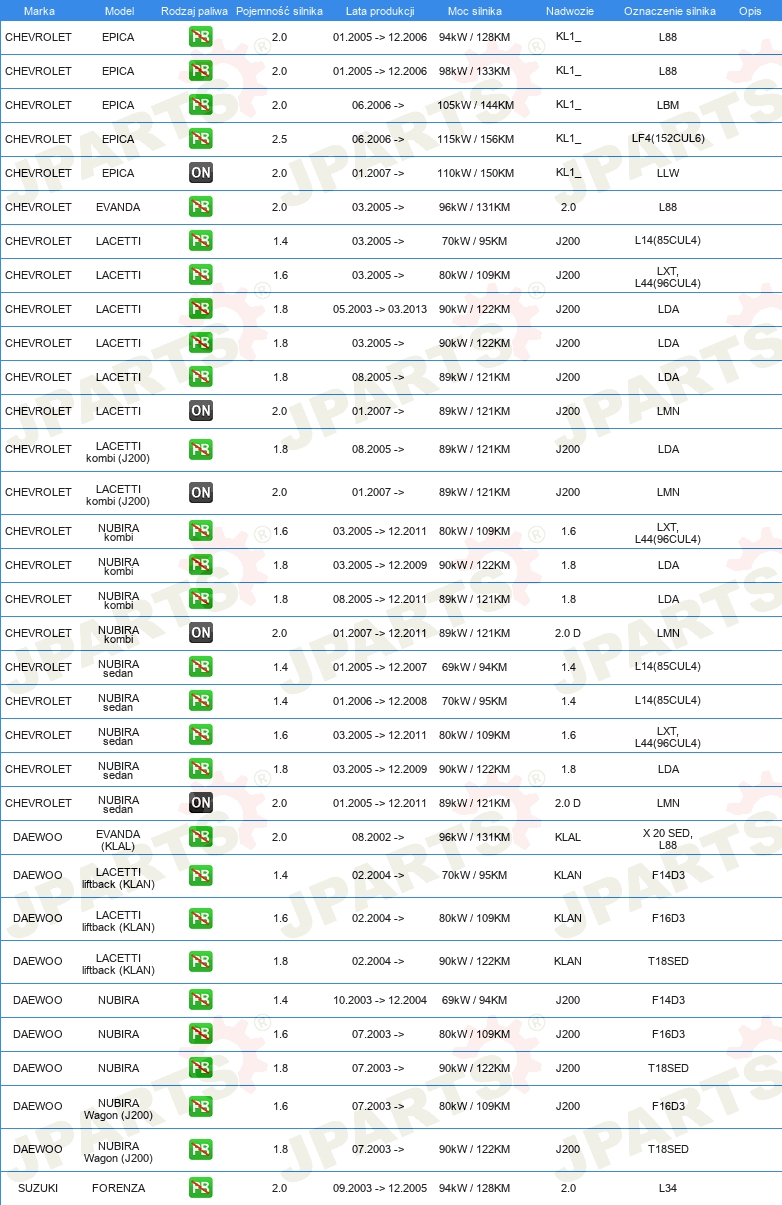
Task: Click the PB icon in the Daewoo Nubira 10.2003 -> 12.2004 row
Action: pyautogui.click(x=200, y=1000)
